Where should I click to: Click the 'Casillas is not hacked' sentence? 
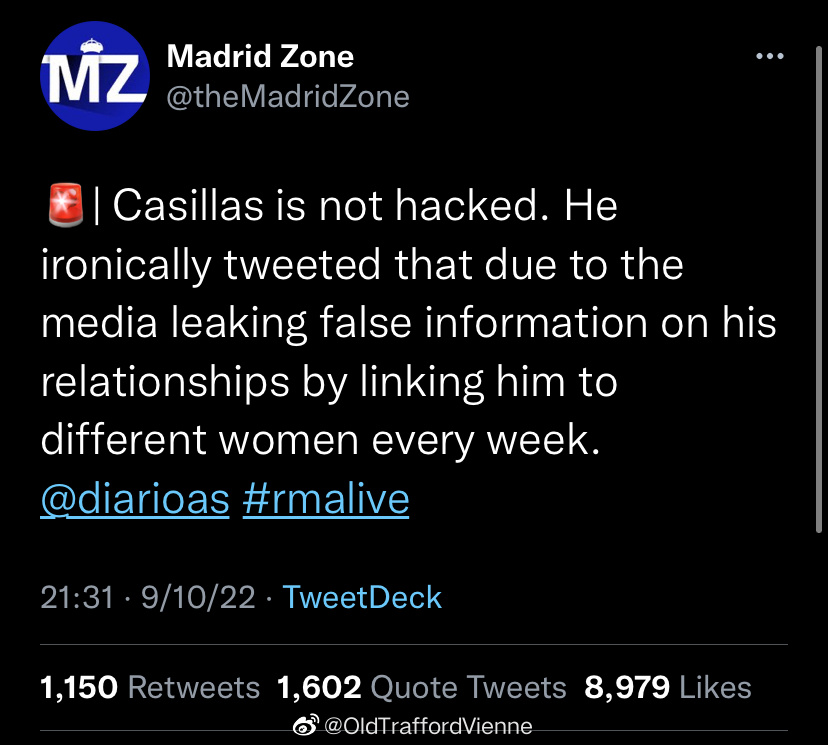tap(330, 207)
